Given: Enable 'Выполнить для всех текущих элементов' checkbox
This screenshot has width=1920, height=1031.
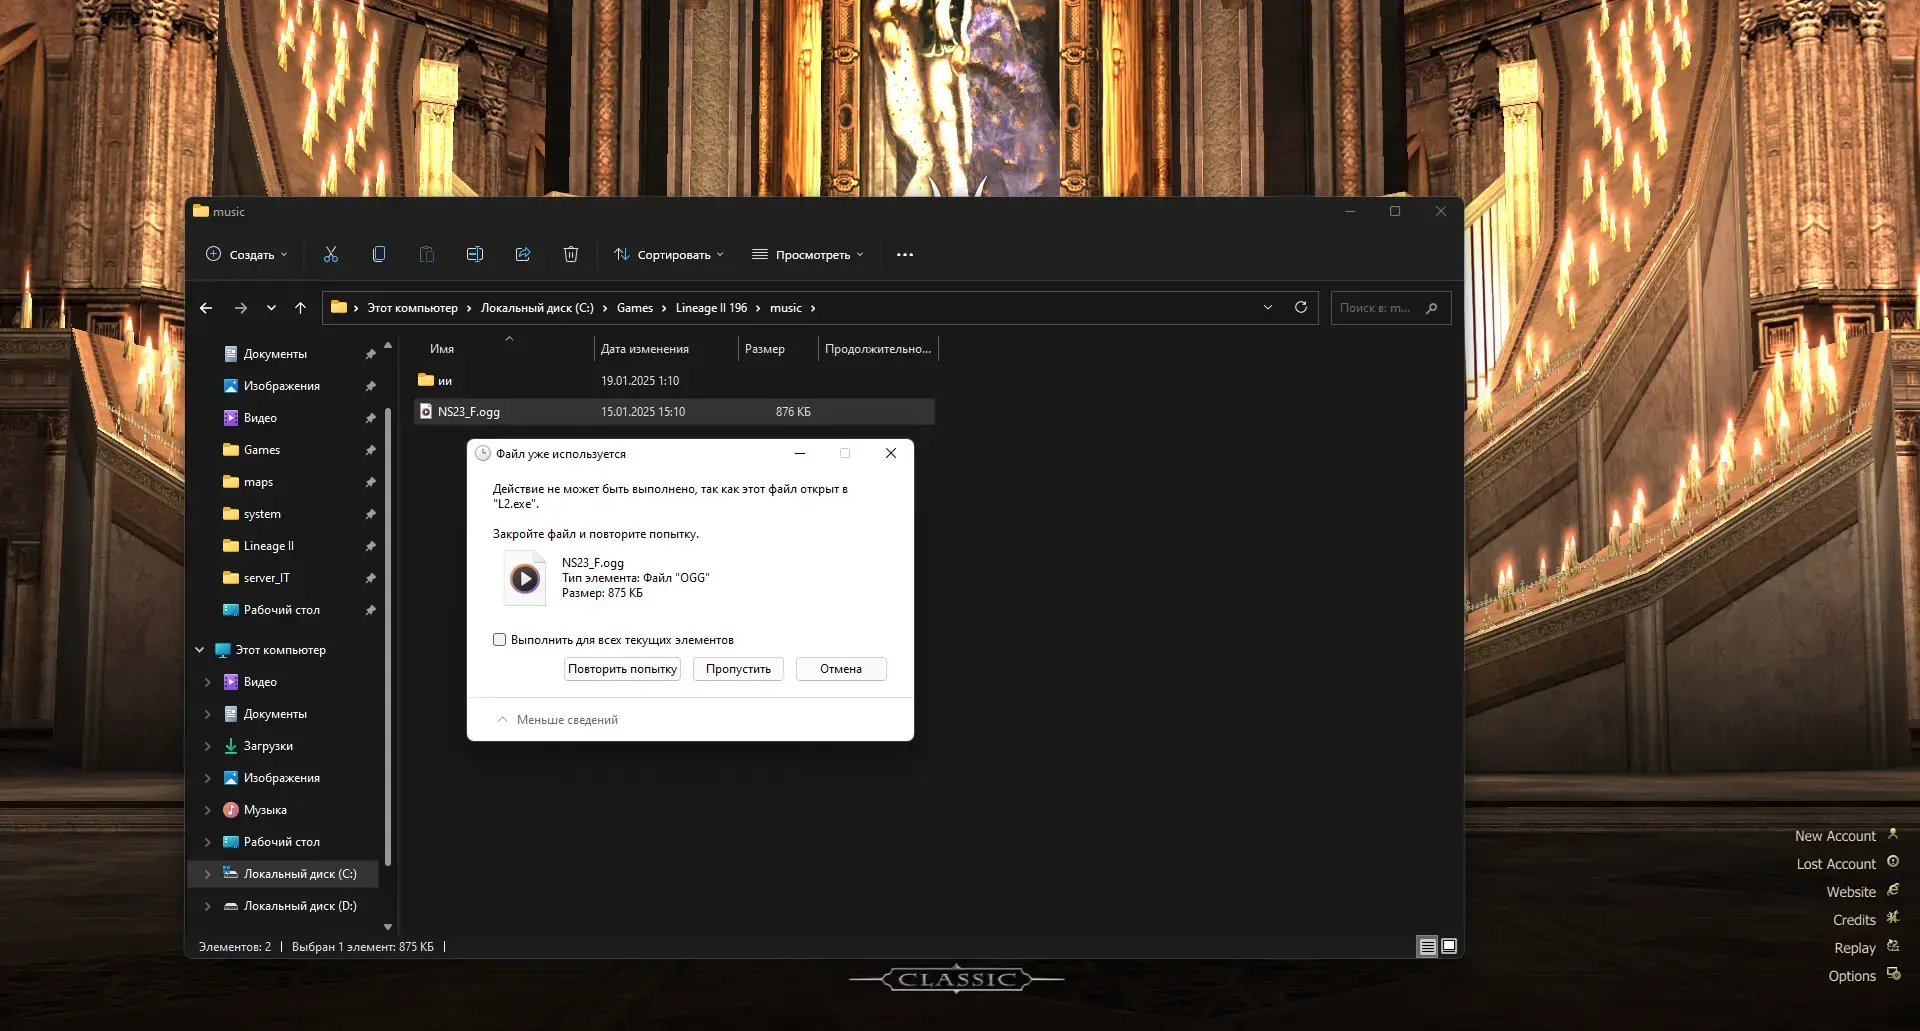Looking at the screenshot, I should click(x=499, y=640).
